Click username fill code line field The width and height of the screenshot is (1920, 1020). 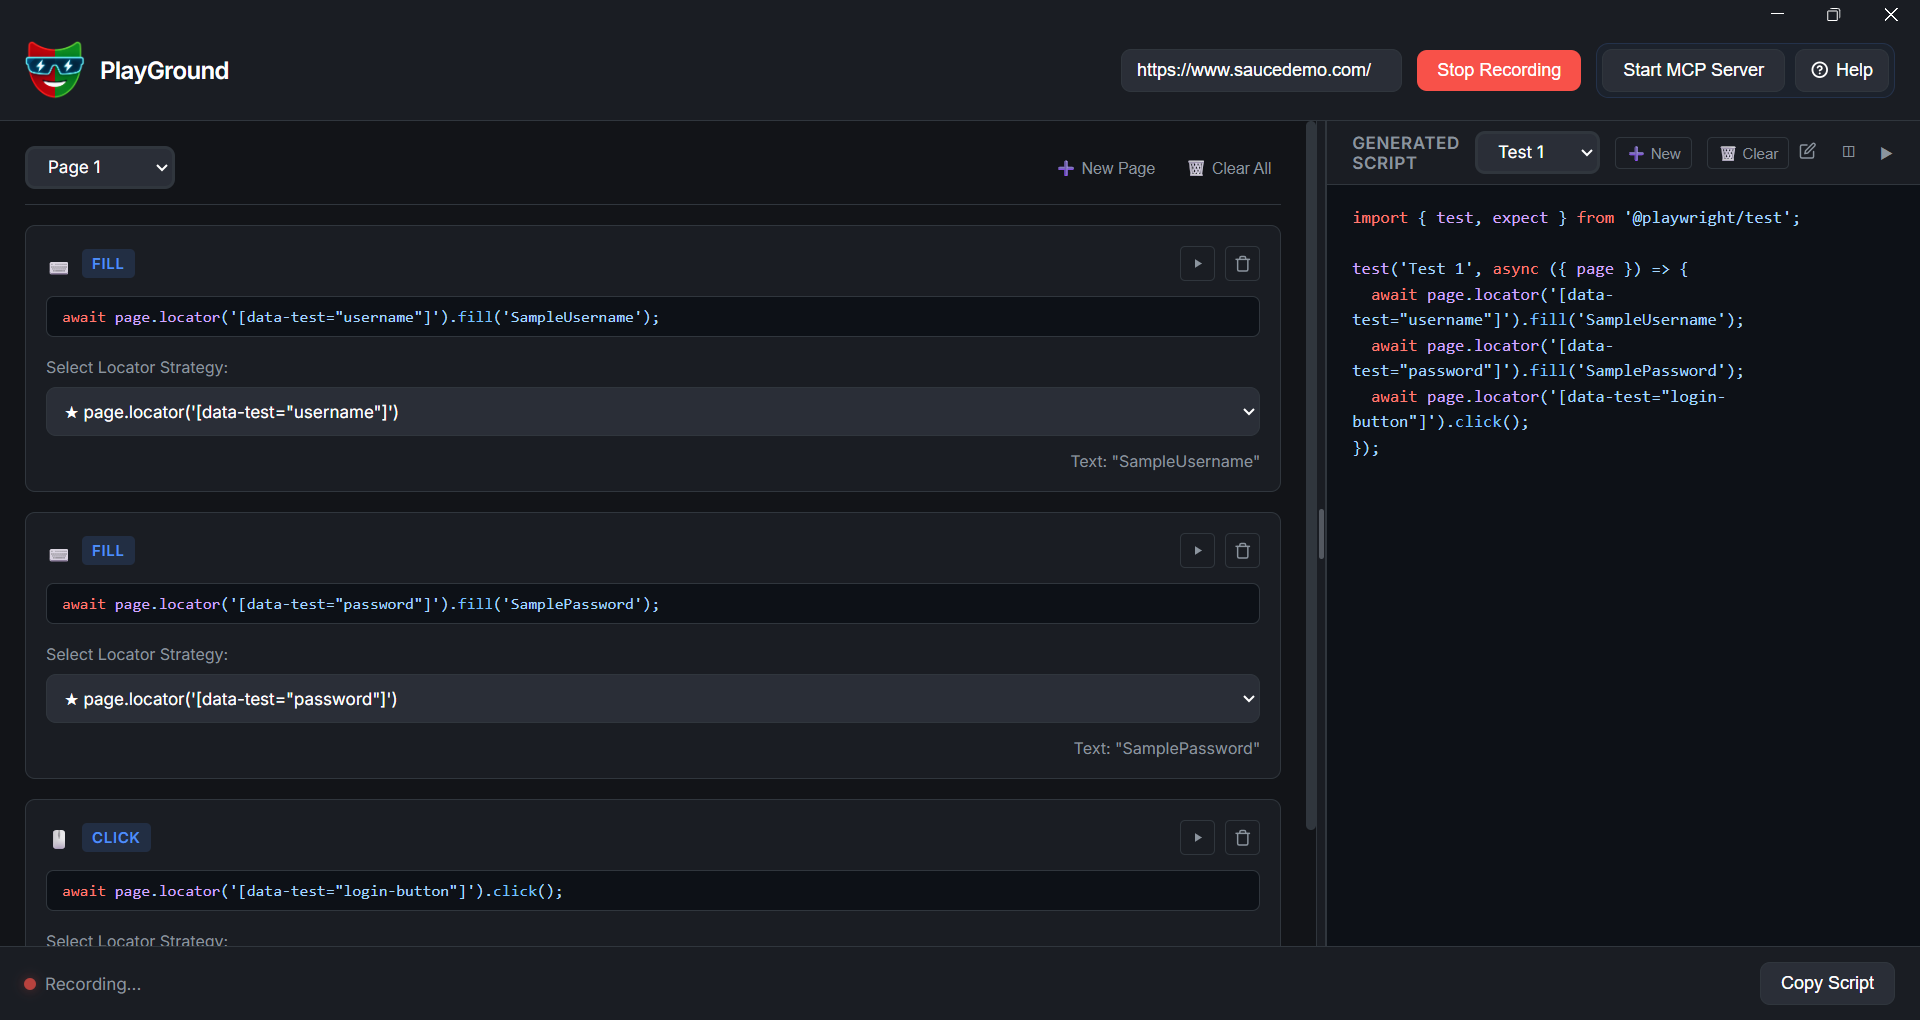pyautogui.click(x=653, y=317)
